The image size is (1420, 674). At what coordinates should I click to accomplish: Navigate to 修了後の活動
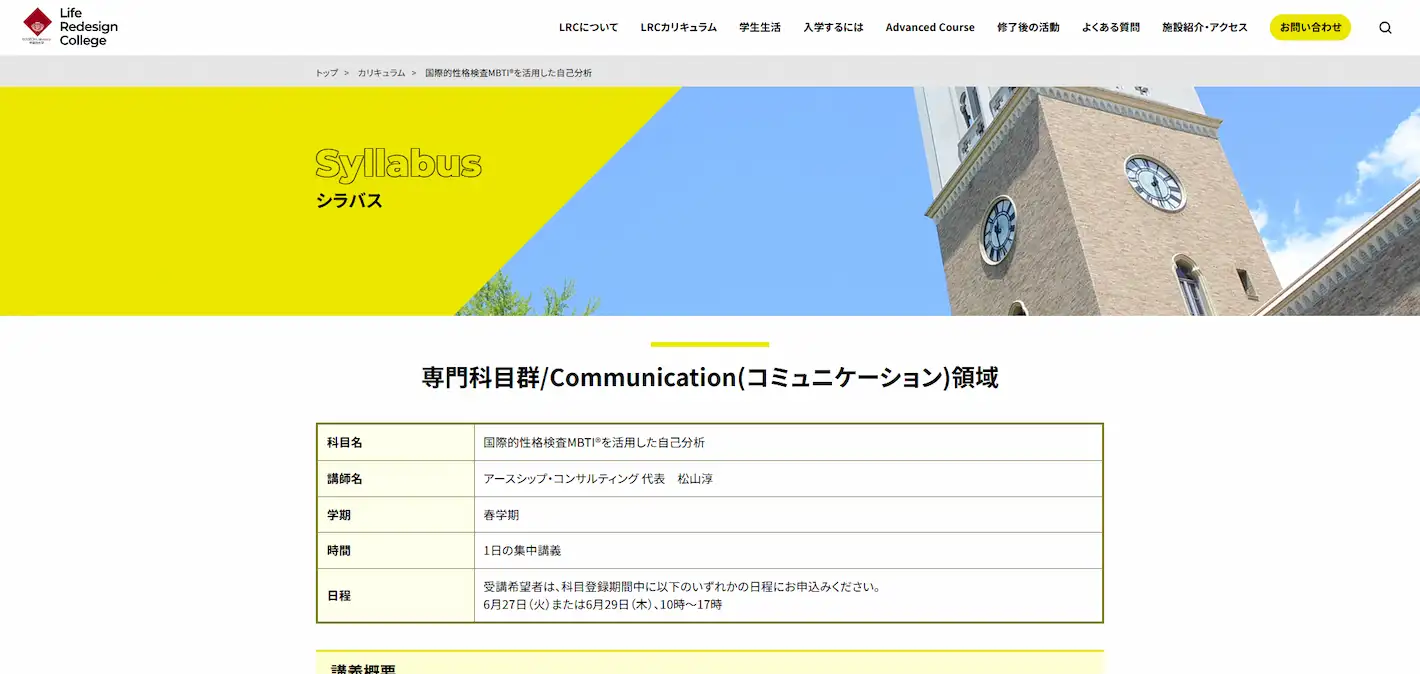pos(1028,28)
